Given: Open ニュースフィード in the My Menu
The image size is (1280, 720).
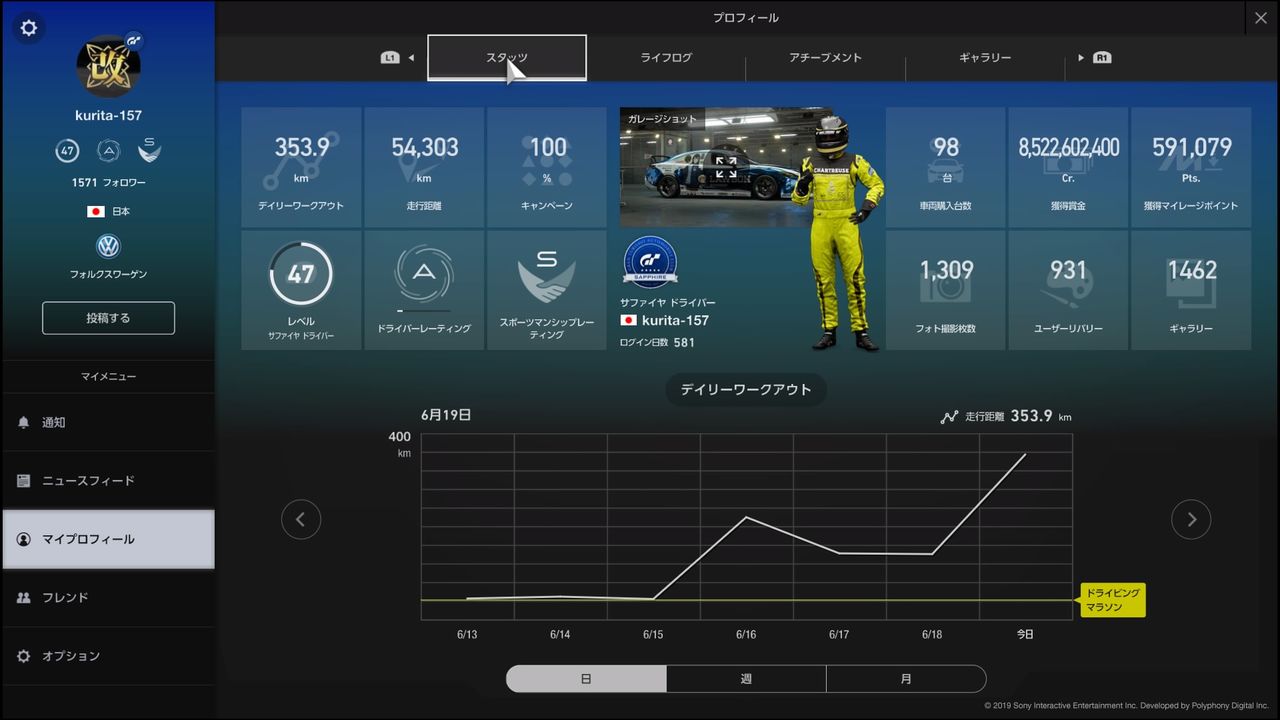Looking at the screenshot, I should click(x=108, y=481).
